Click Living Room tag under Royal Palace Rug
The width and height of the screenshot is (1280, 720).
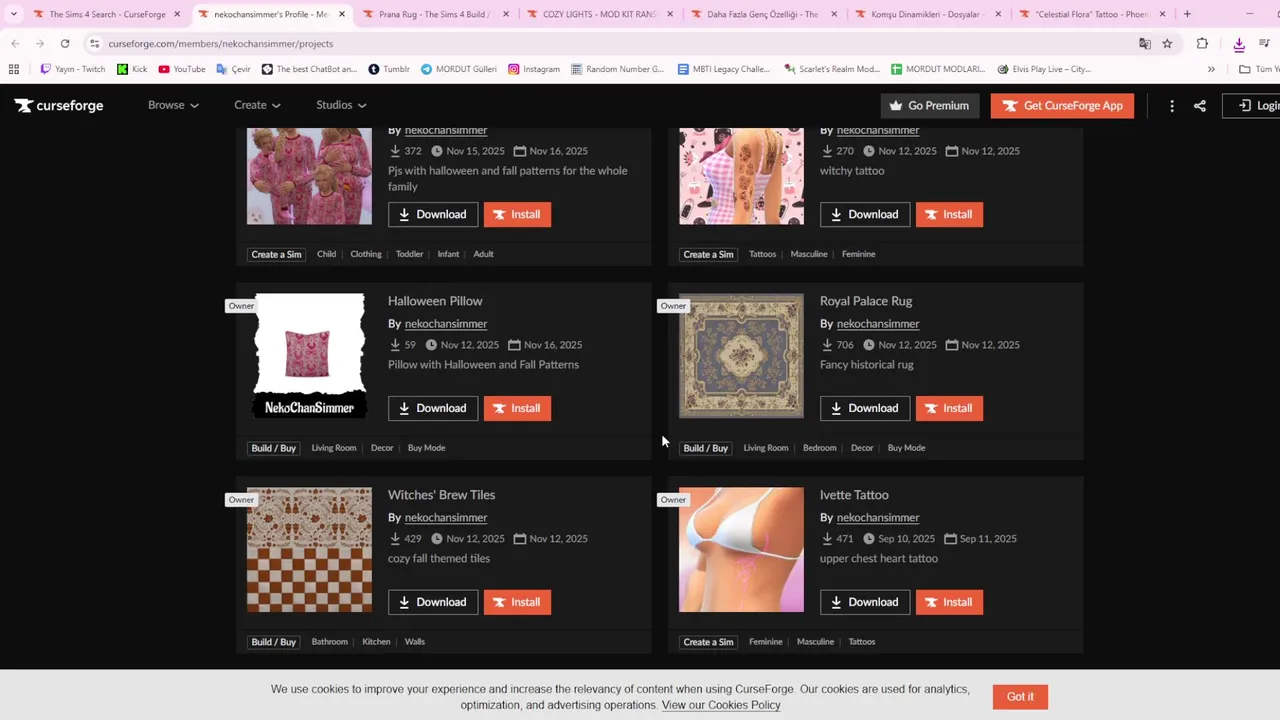click(766, 448)
